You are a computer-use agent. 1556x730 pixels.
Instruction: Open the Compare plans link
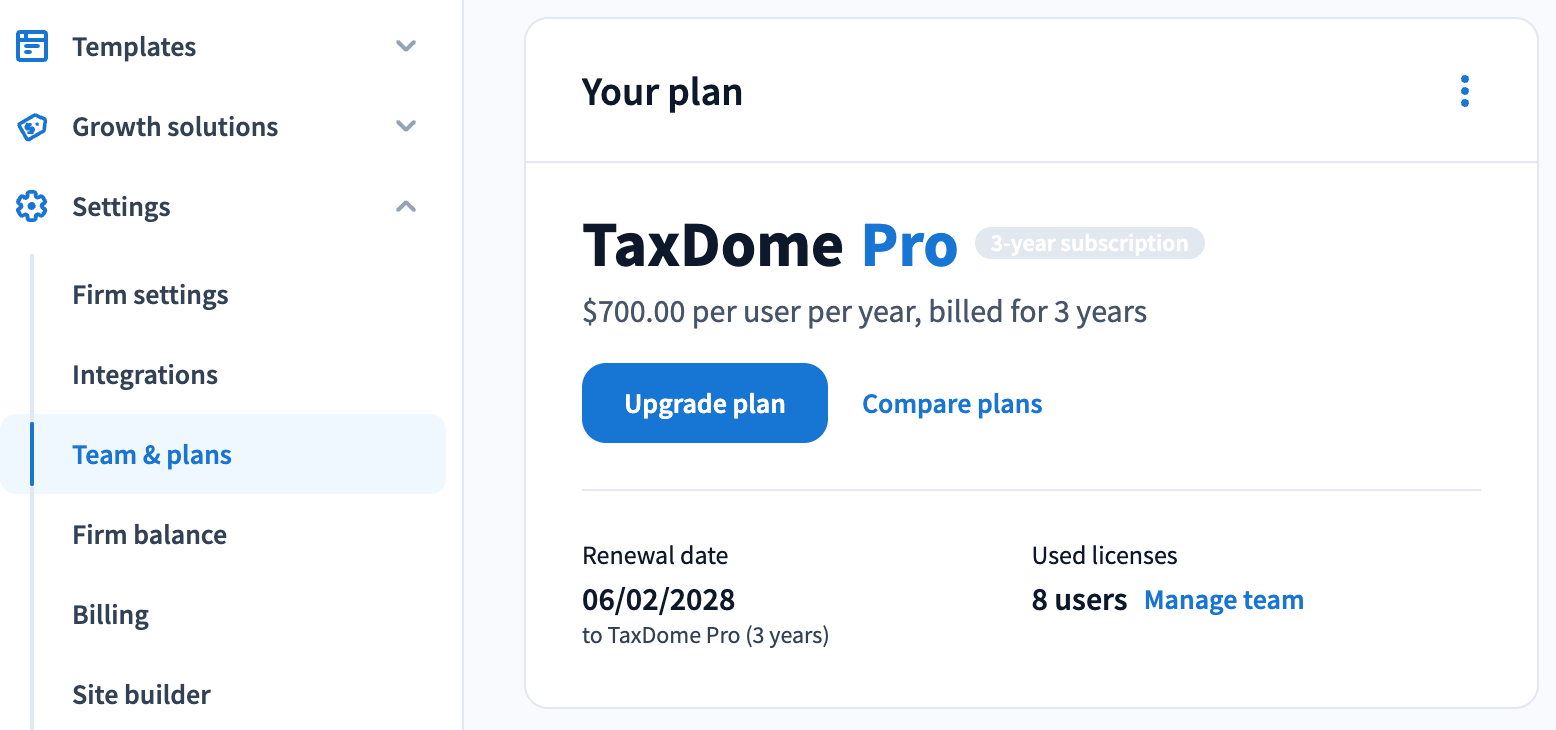pos(952,404)
